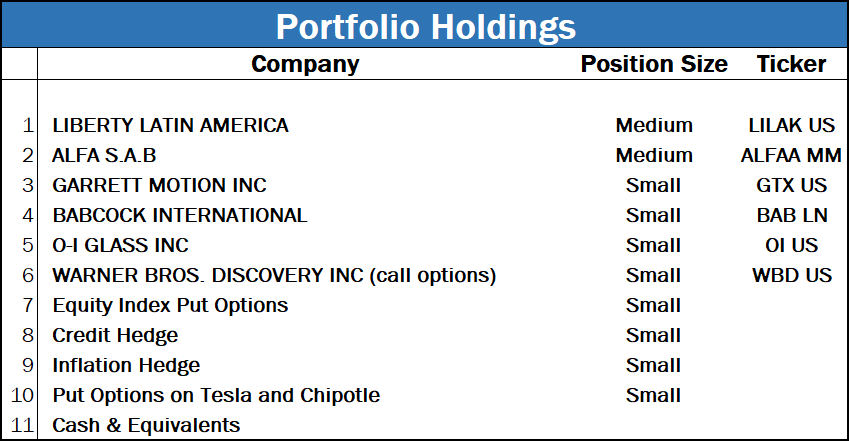
Task: Click the Credit Hedge cell
Action: coord(115,336)
